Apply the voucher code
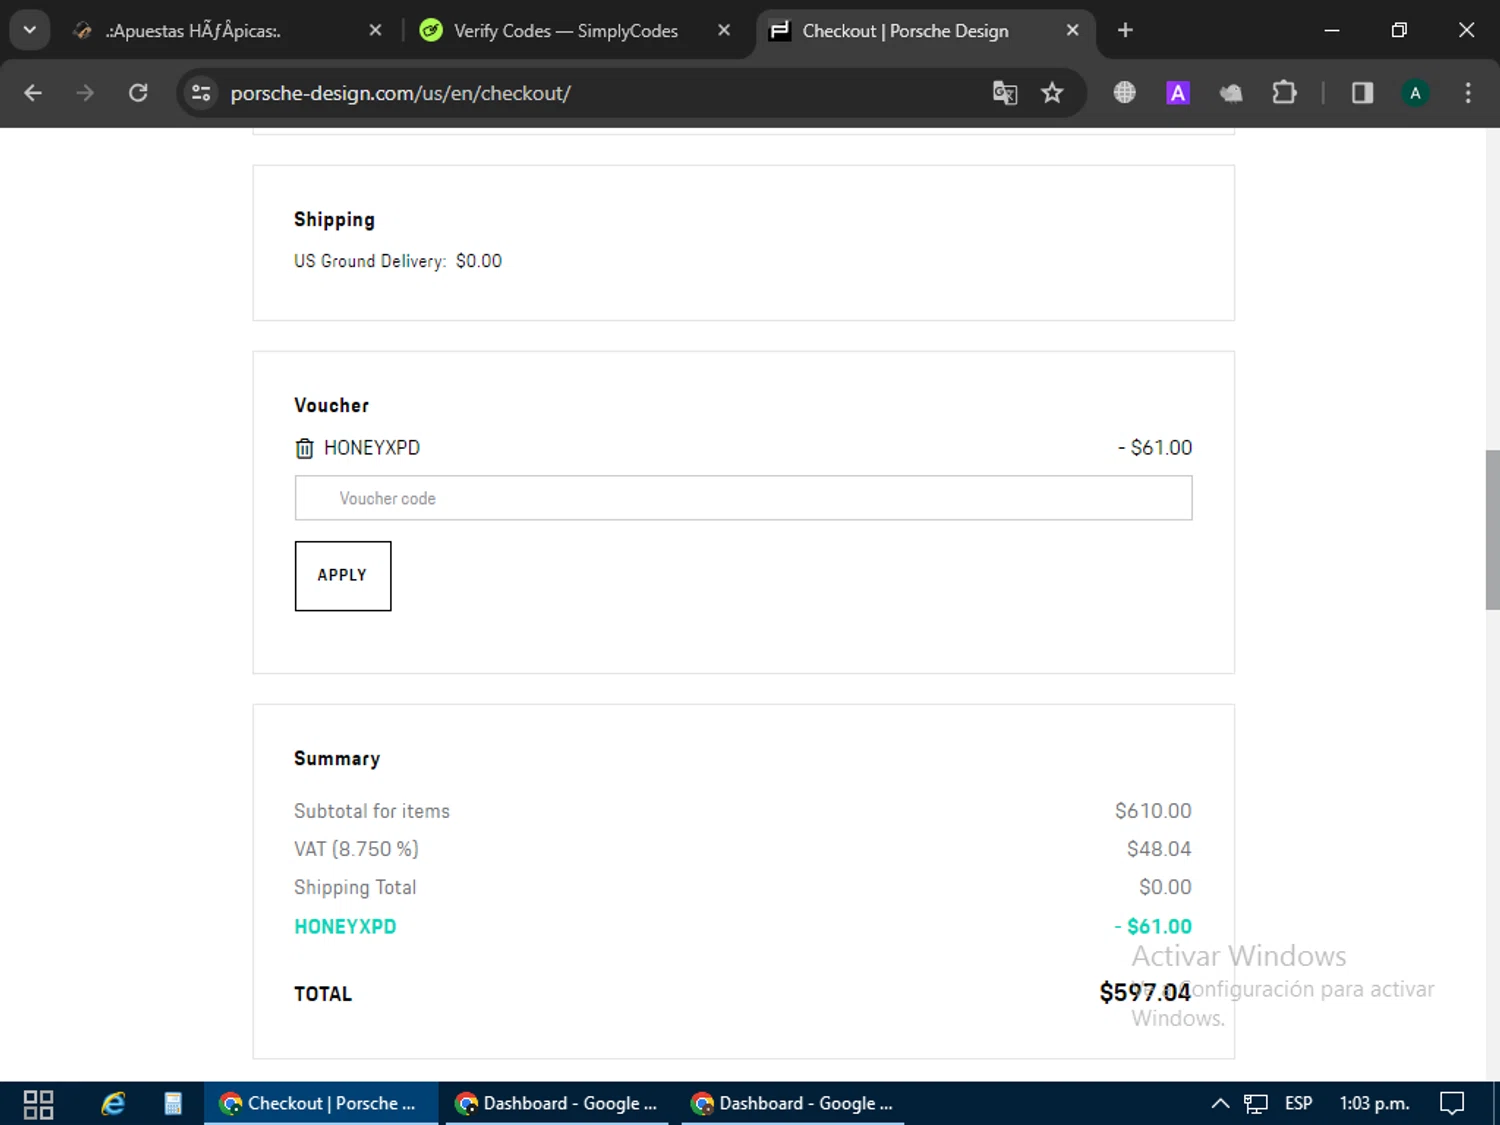 click(x=343, y=576)
